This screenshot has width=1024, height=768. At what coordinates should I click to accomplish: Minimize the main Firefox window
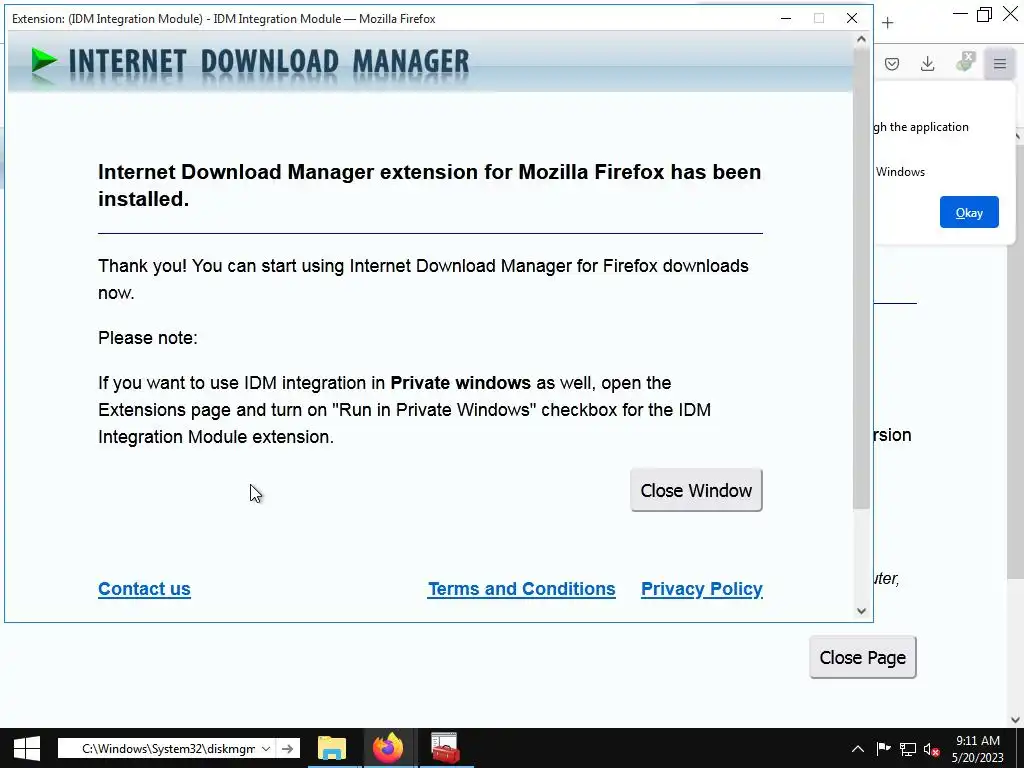959,14
